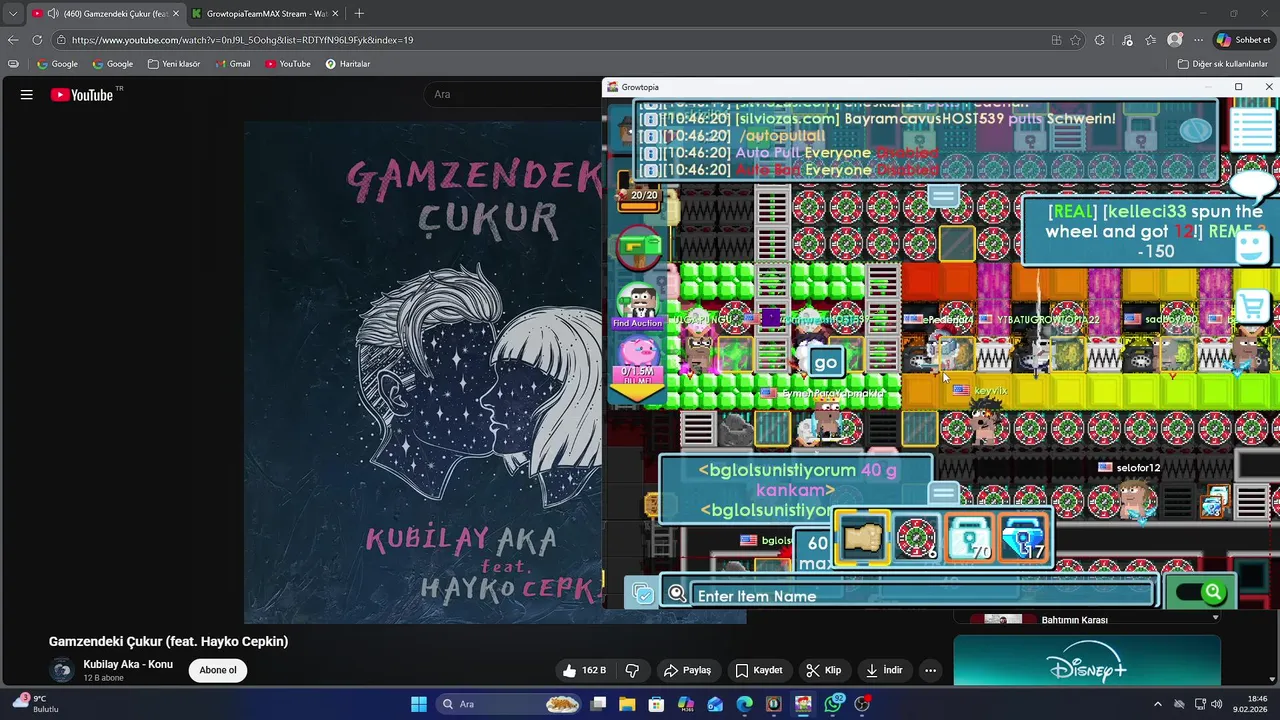Open the green treasure chest icon

pyautogui.click(x=639, y=245)
